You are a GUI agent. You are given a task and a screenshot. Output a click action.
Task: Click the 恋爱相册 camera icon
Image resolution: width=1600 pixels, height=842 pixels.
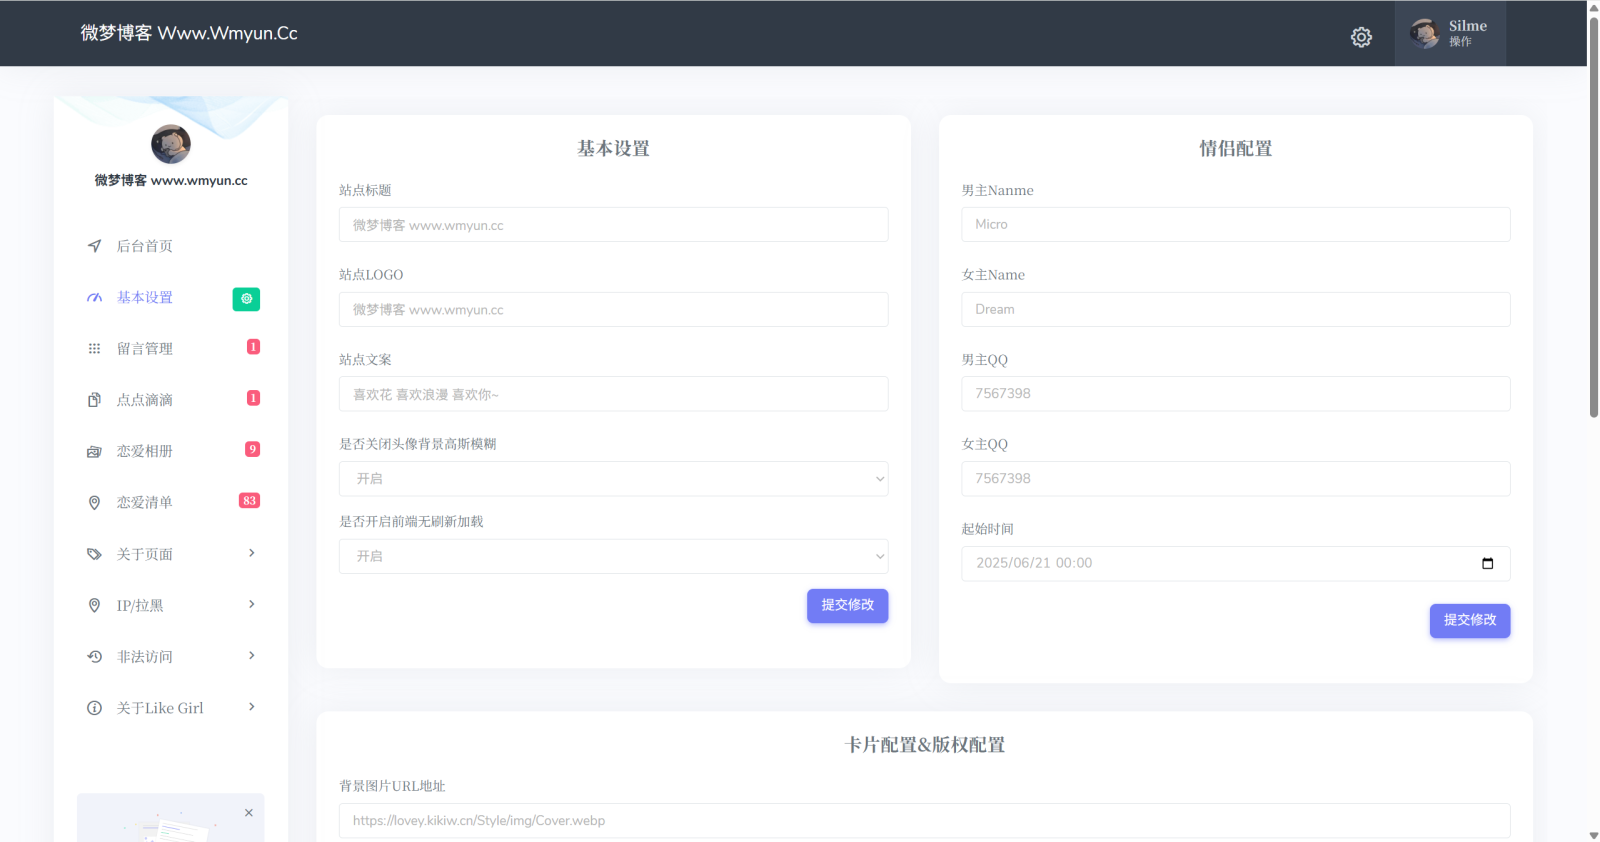click(x=94, y=451)
